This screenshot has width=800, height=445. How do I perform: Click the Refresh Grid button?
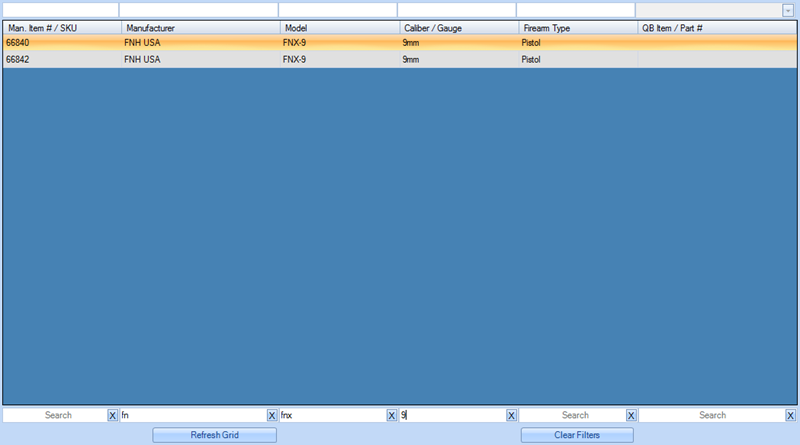(x=214, y=435)
